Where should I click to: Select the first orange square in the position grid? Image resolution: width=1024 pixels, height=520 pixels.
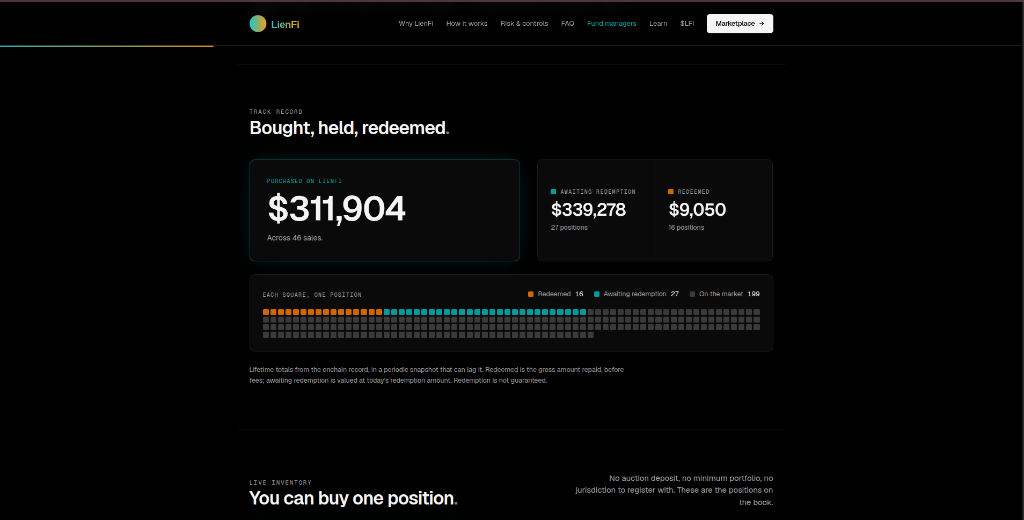(266, 312)
